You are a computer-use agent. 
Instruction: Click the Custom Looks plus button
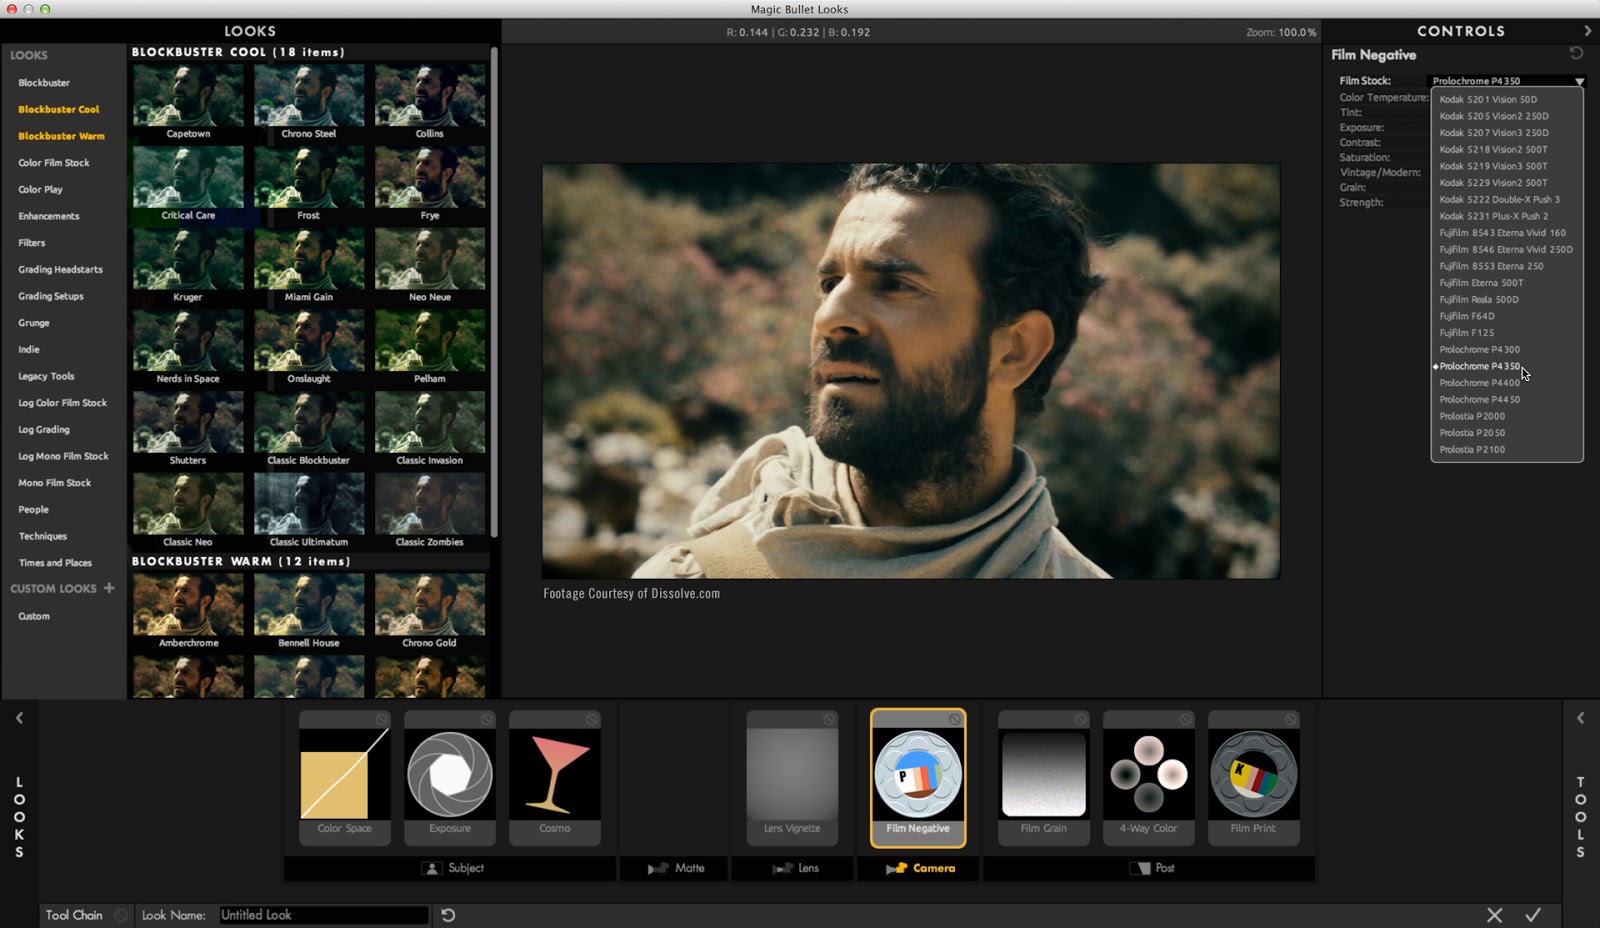point(108,589)
